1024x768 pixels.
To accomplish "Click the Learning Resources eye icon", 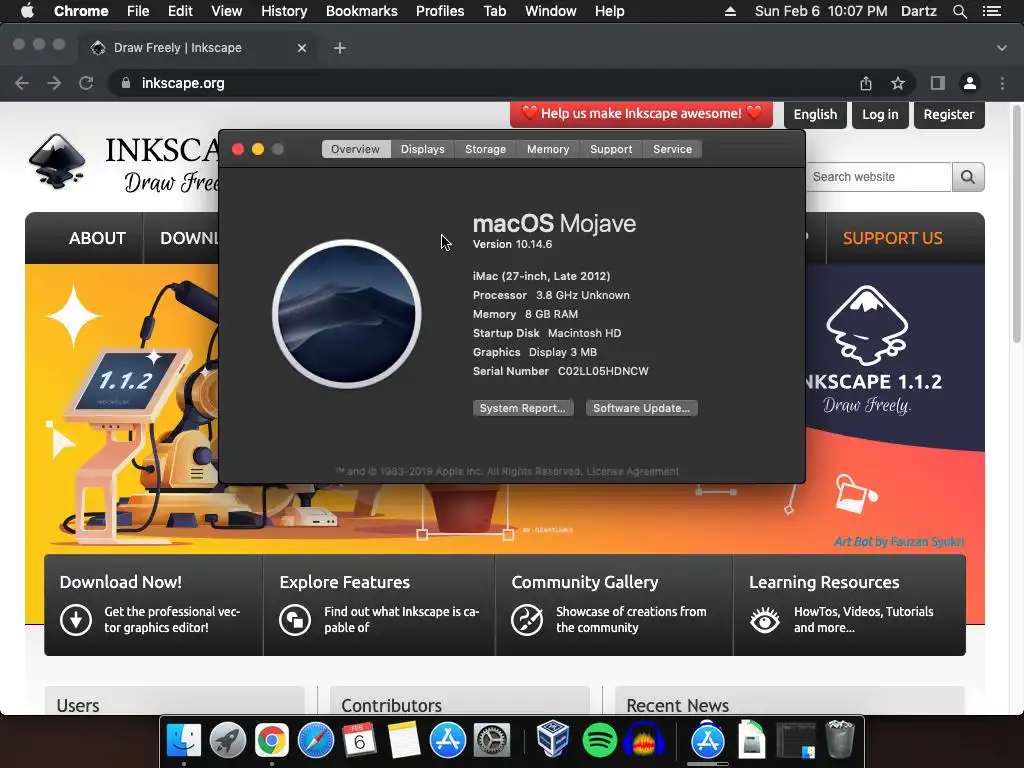I will (765, 620).
